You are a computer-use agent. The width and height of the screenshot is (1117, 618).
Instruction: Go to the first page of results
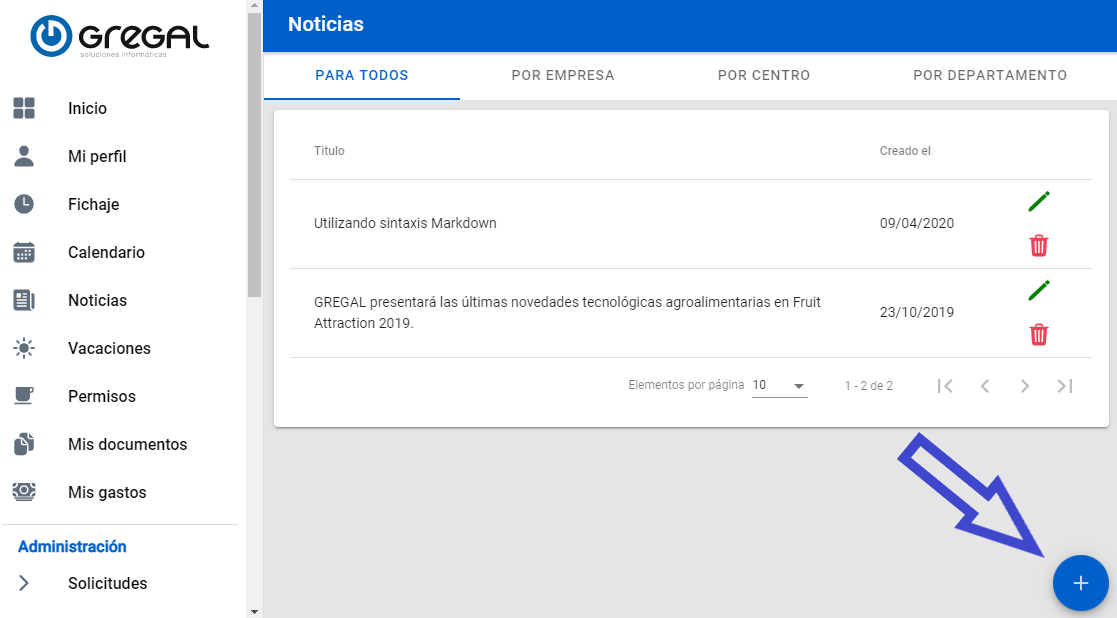(x=945, y=386)
